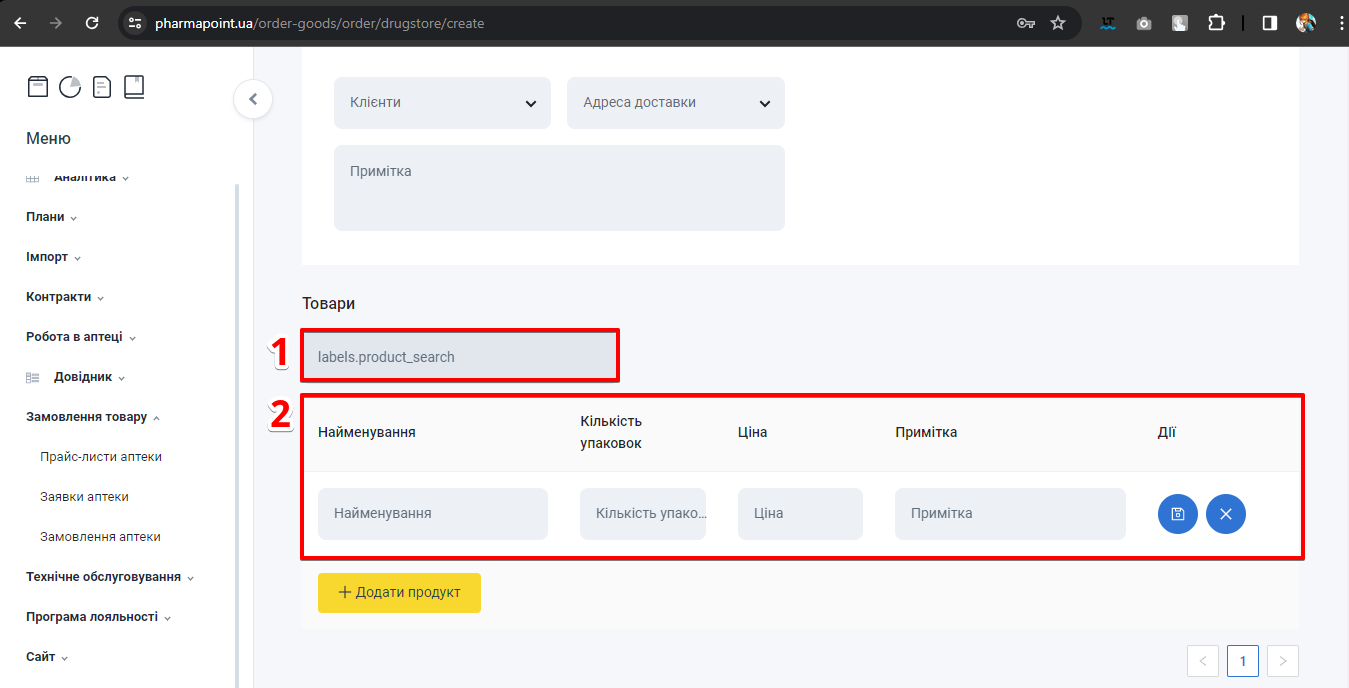Select page 1 in pagination
The image size is (1349, 688).
pyautogui.click(x=1242, y=661)
